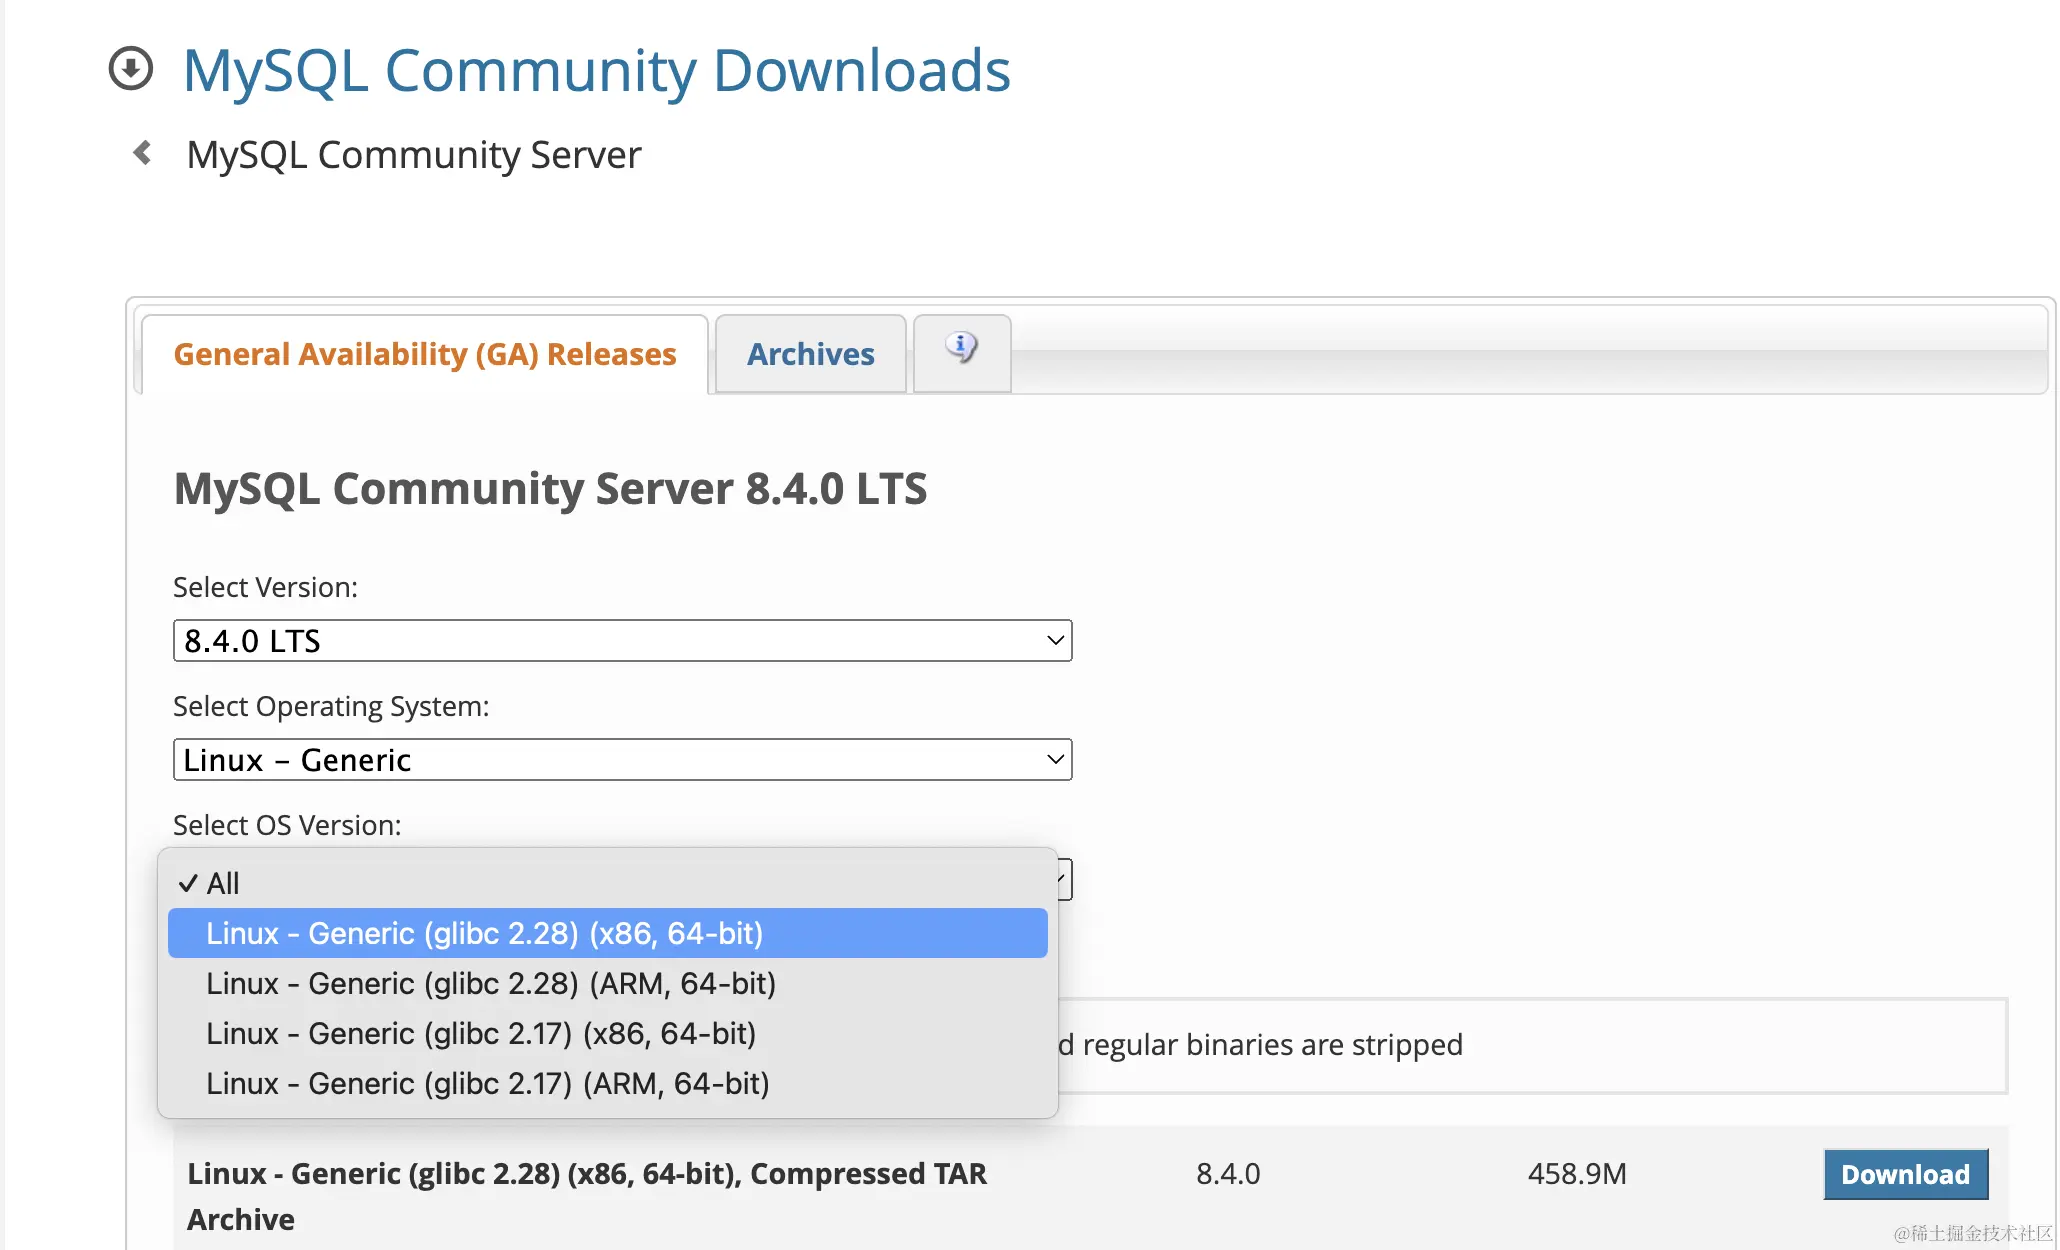Open the Select Operating System dropdown Linux - Generic

coord(622,759)
